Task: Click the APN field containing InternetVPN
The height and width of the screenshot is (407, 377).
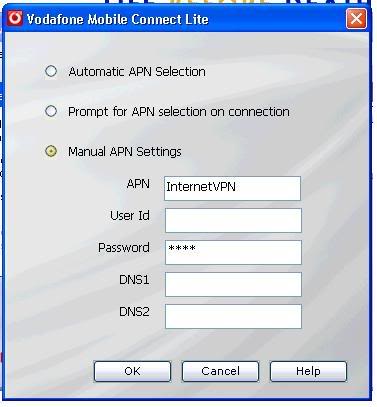Action: click(x=233, y=188)
